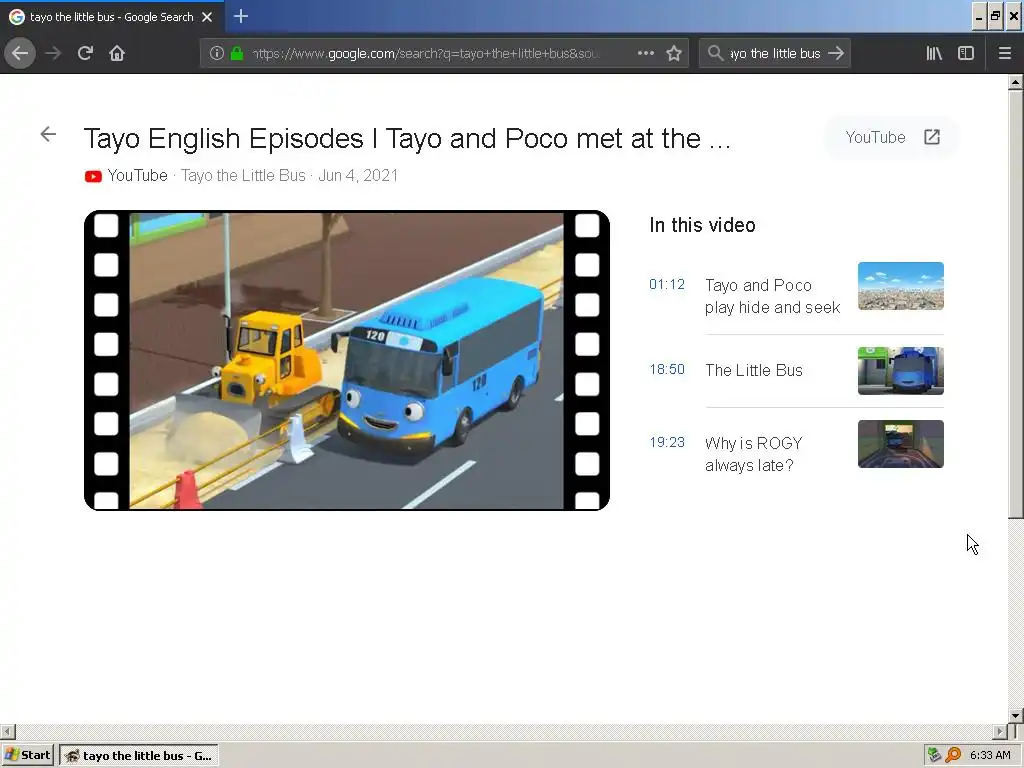
Task: Click vertical scrollbar up arrow
Action: (x=1016, y=82)
